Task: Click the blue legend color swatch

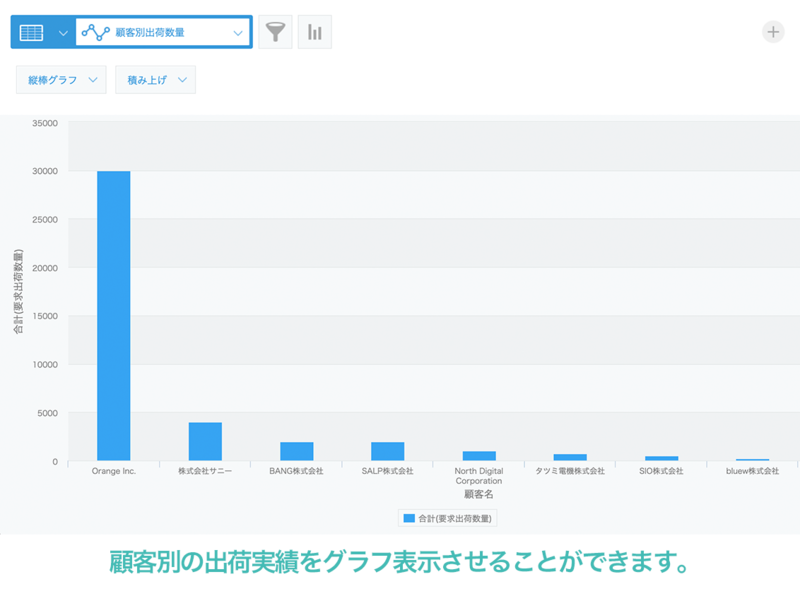Action: (409, 518)
